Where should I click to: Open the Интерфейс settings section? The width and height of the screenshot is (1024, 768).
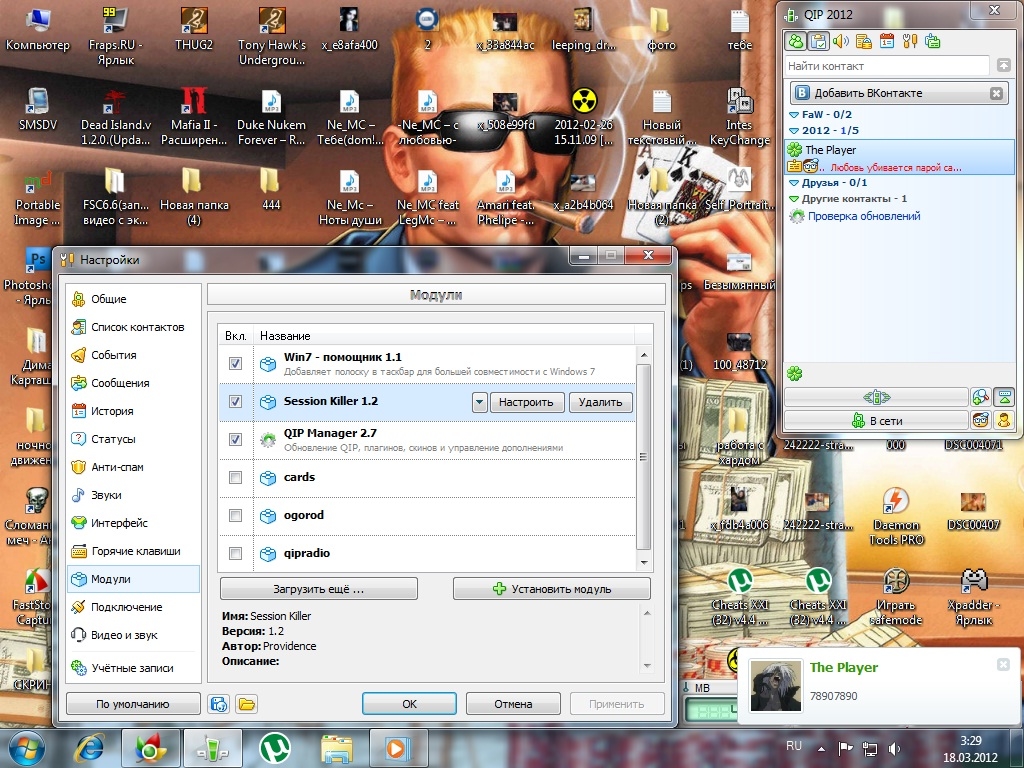click(119, 523)
